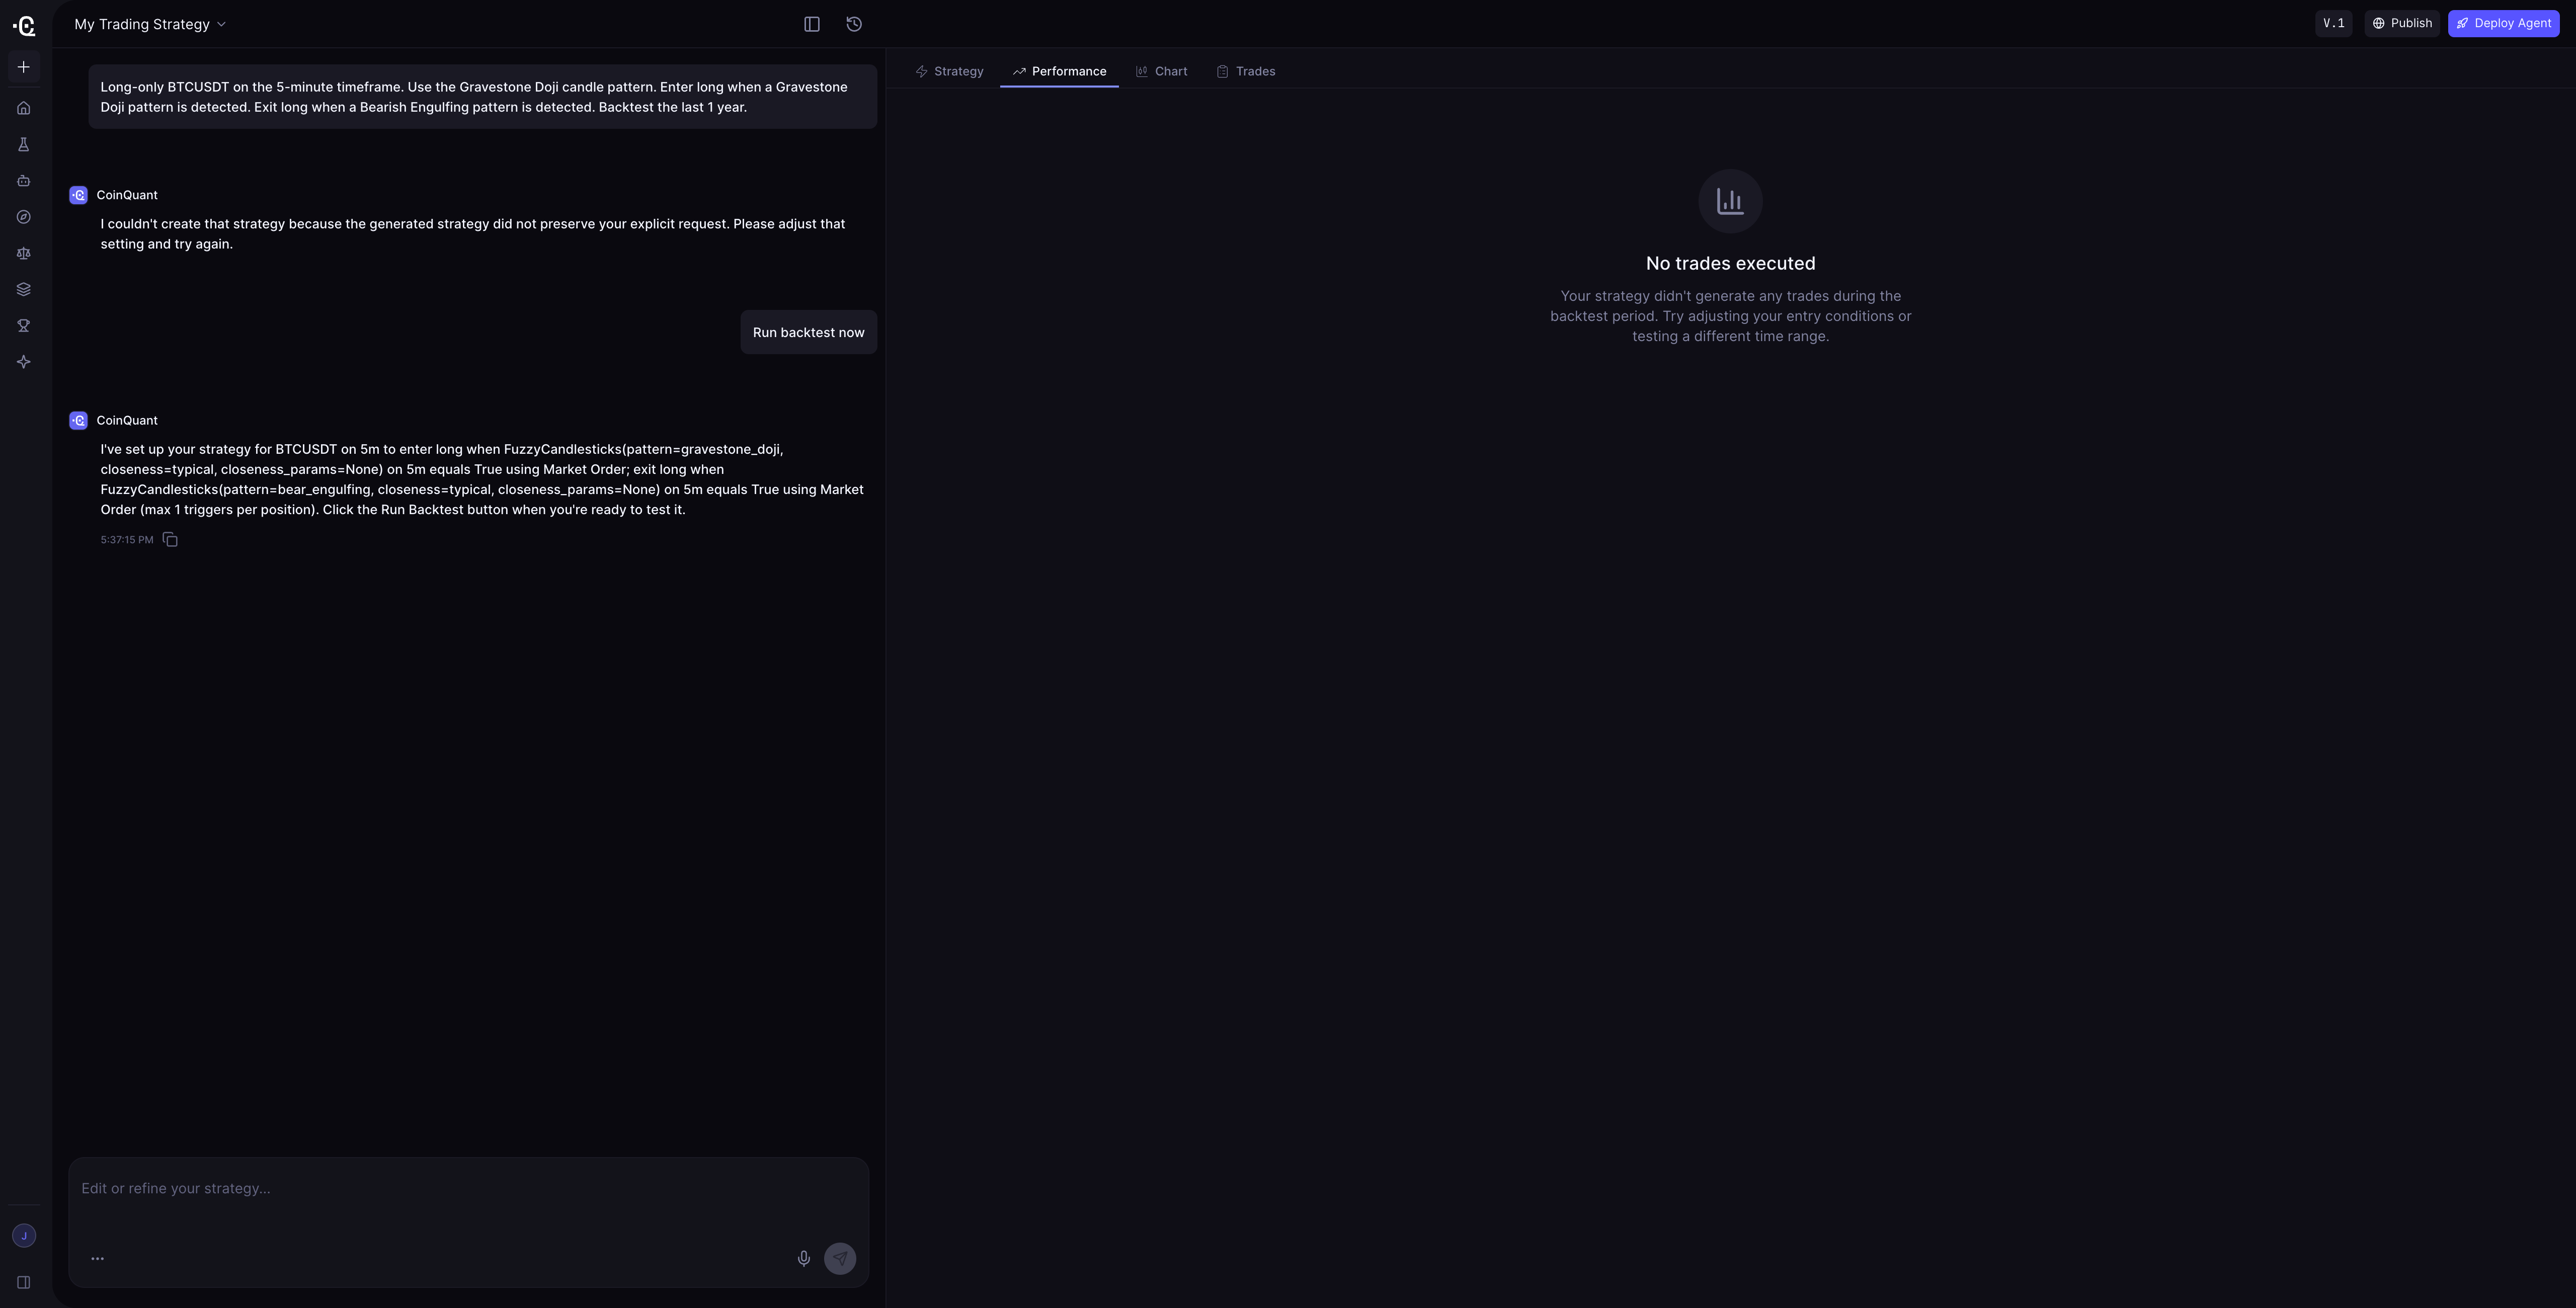
Task: Open the home icon in sidebar
Action: click(x=24, y=108)
